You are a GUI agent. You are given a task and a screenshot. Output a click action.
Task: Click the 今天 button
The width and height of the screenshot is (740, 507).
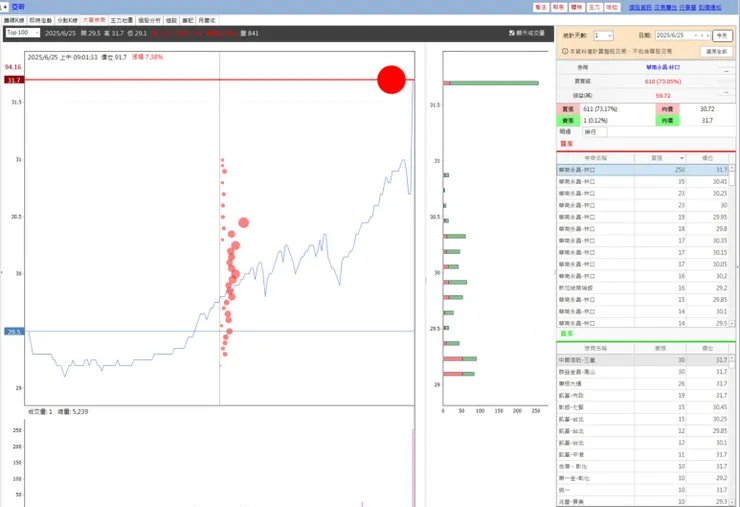(x=722, y=35)
